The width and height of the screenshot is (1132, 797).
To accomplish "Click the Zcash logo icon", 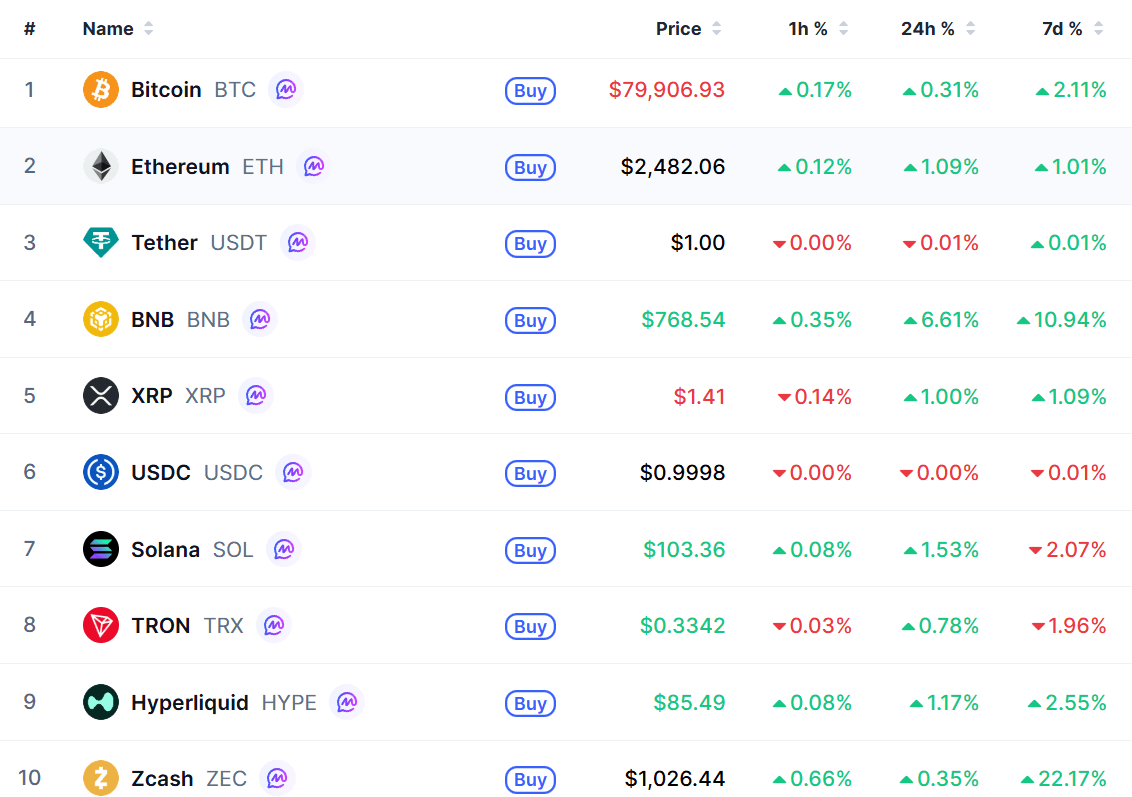I will tap(100, 778).
